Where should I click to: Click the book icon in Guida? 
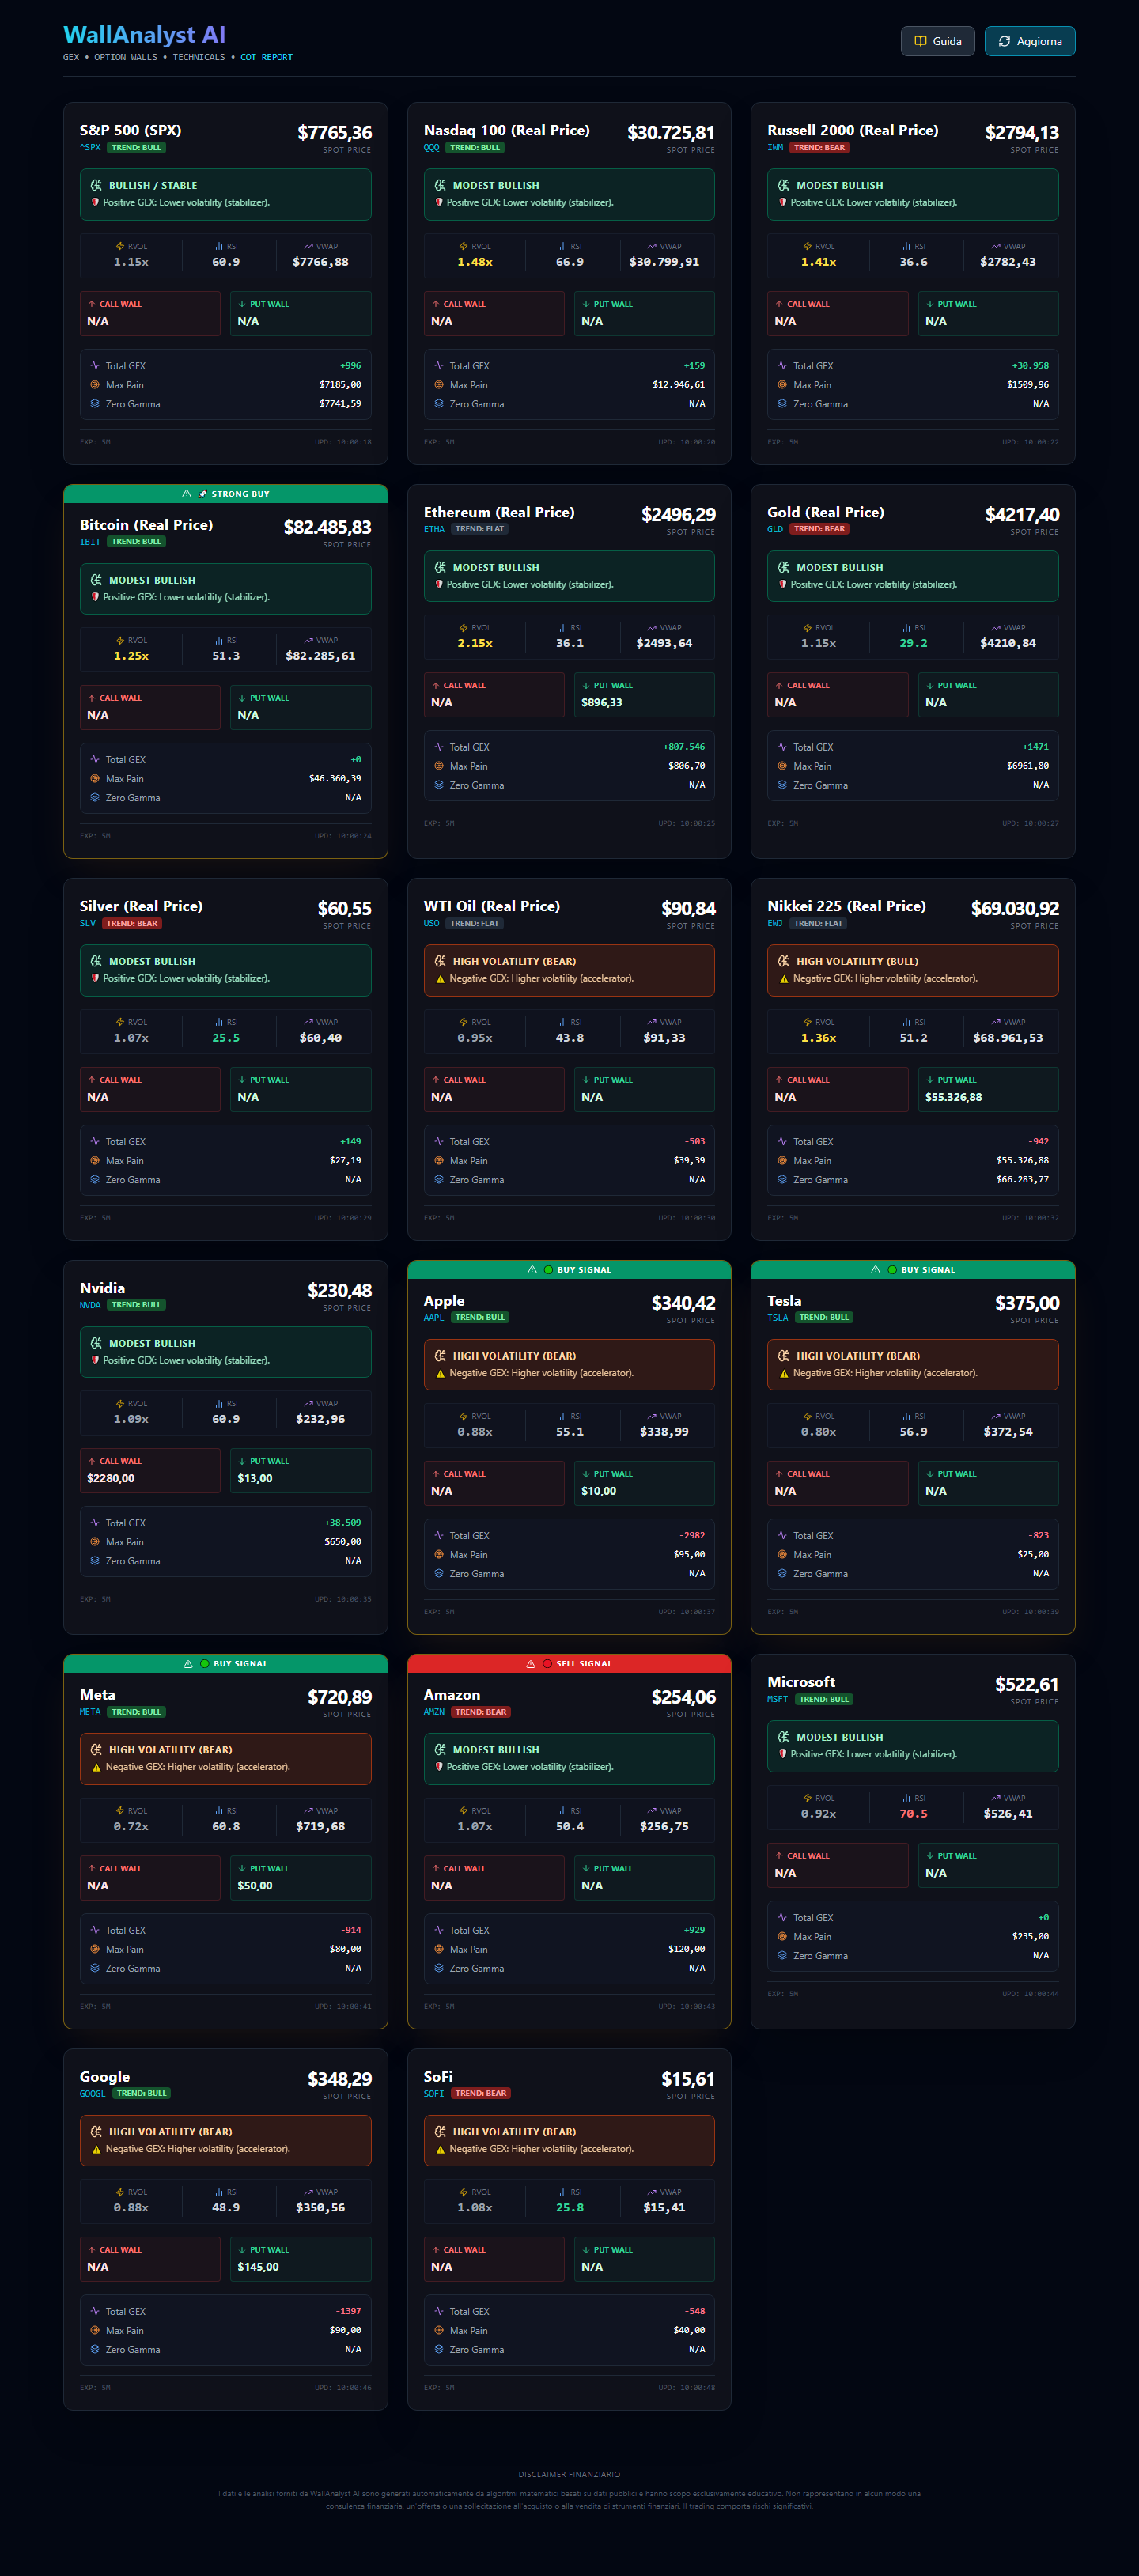click(x=920, y=41)
